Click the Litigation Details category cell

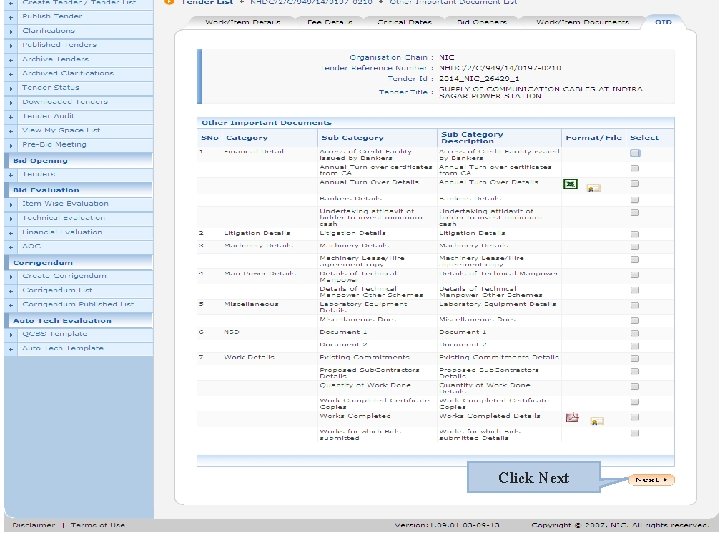pos(257,233)
